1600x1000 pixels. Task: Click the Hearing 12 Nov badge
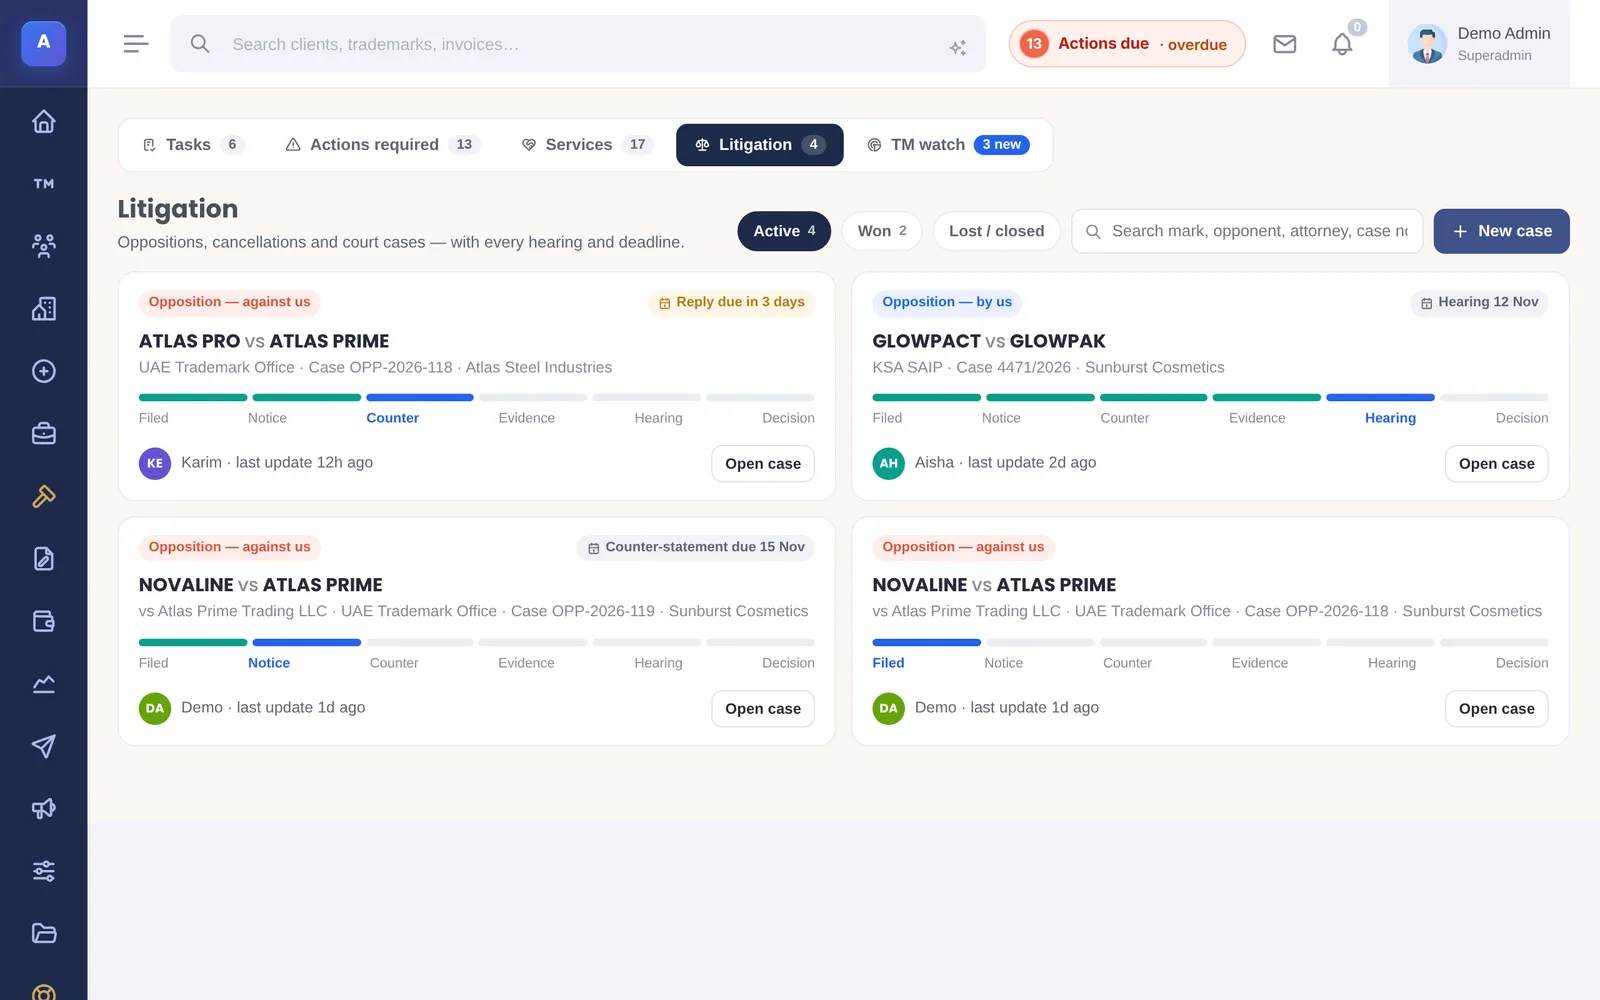coord(1479,302)
